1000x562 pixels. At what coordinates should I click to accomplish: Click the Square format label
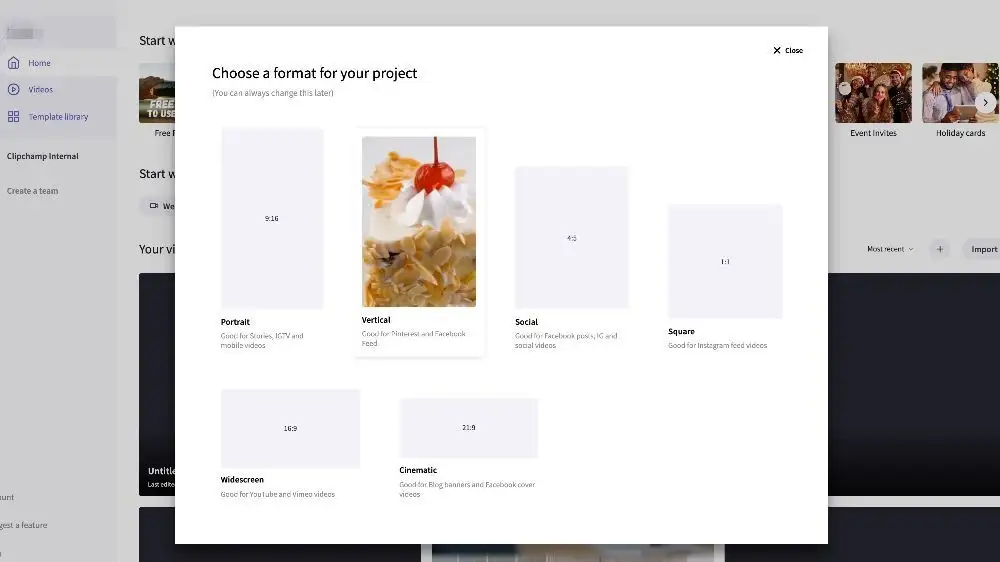681,332
